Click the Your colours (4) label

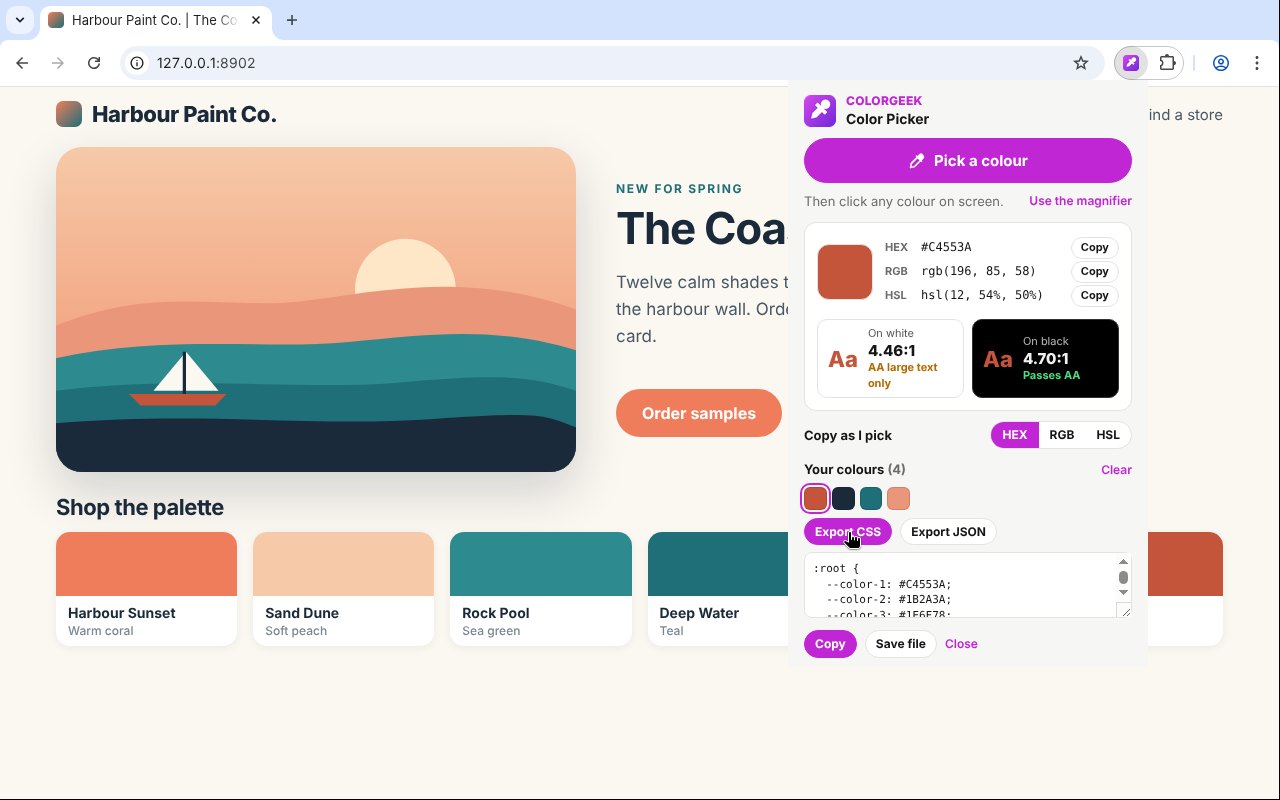pyautogui.click(x=855, y=469)
